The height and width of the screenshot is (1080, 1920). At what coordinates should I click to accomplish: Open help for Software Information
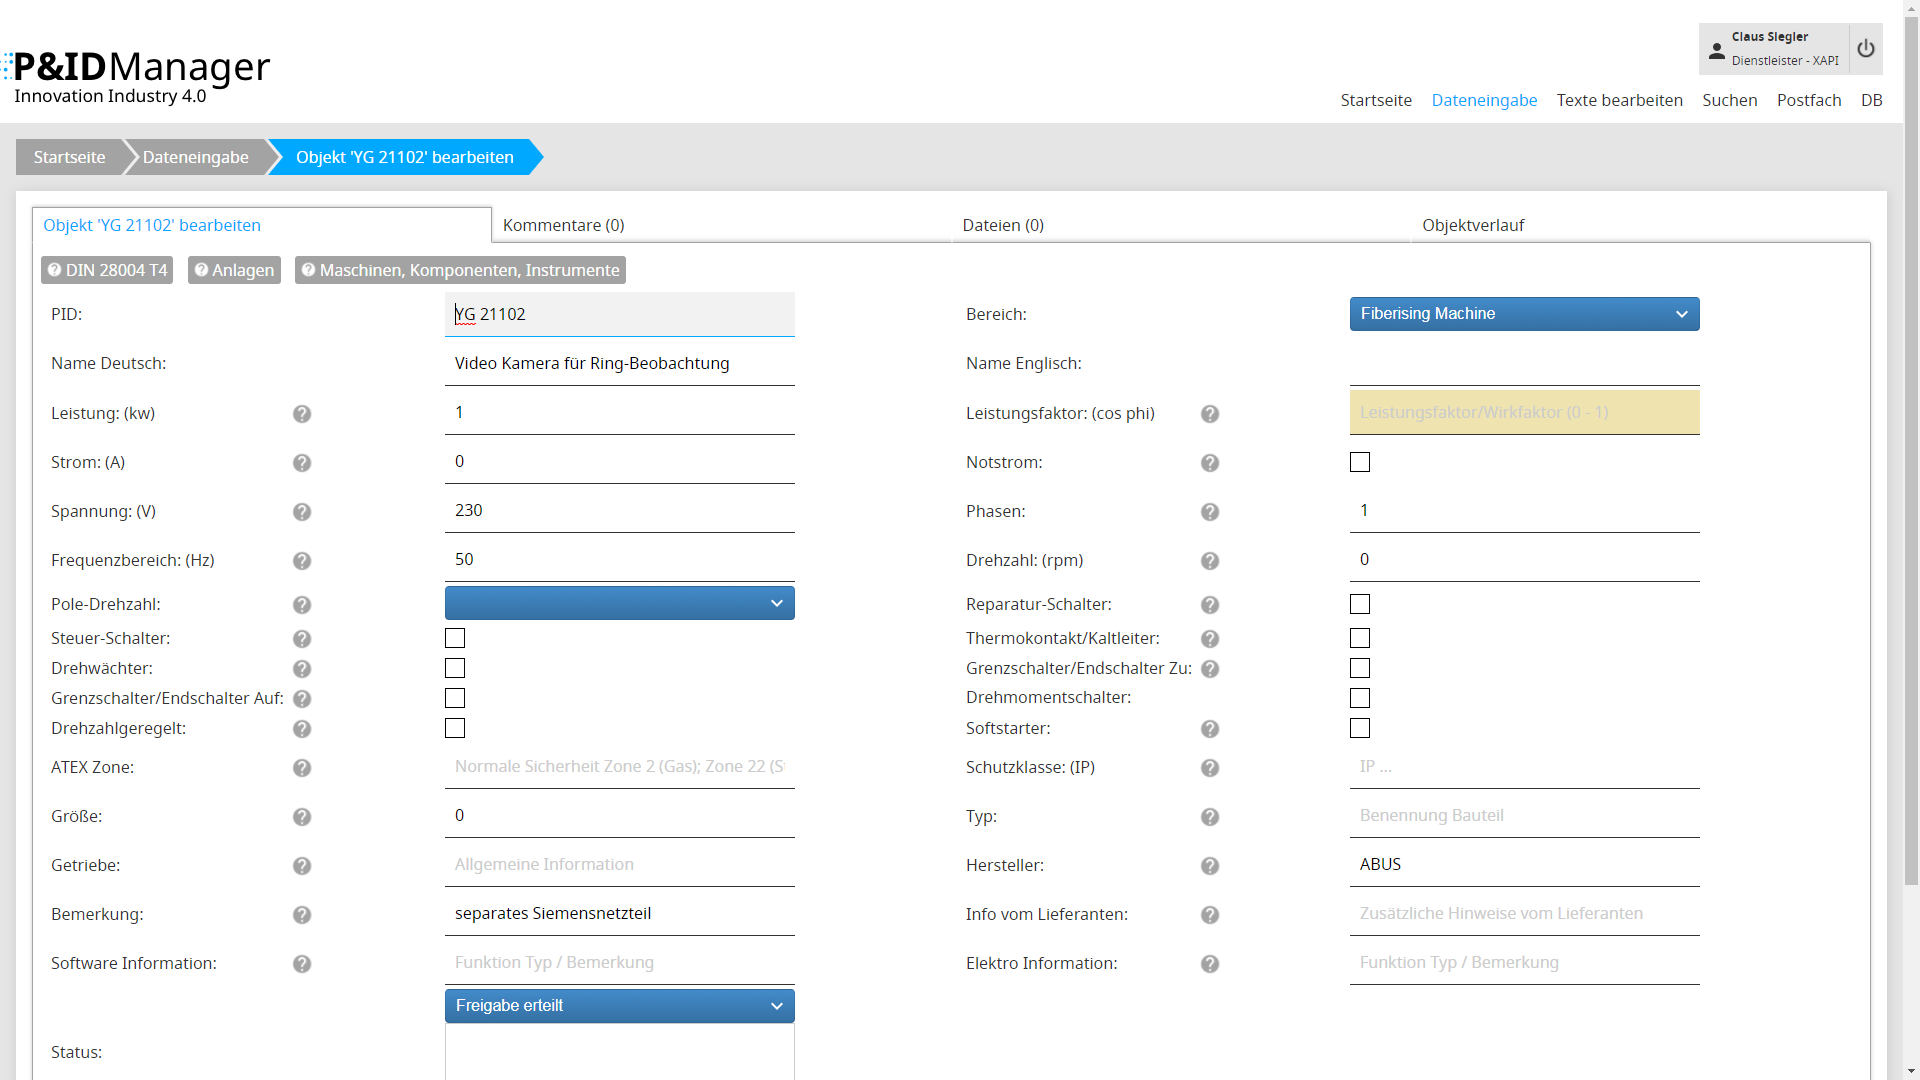[302, 964]
